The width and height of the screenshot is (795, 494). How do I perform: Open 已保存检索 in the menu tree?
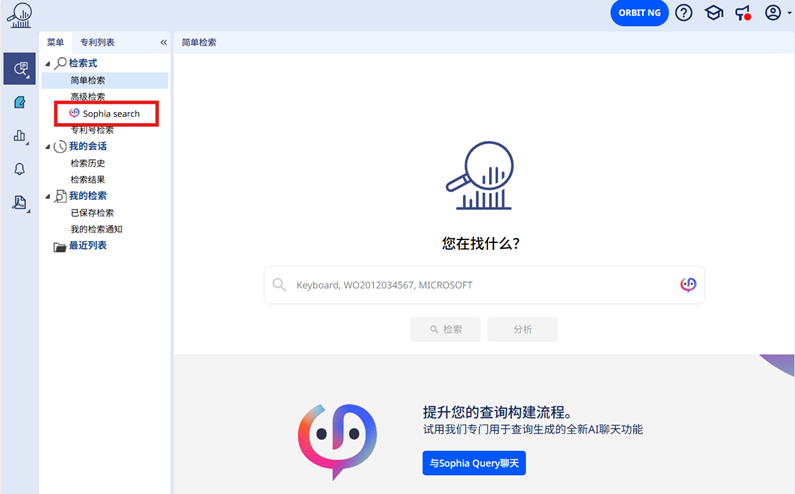pos(92,213)
